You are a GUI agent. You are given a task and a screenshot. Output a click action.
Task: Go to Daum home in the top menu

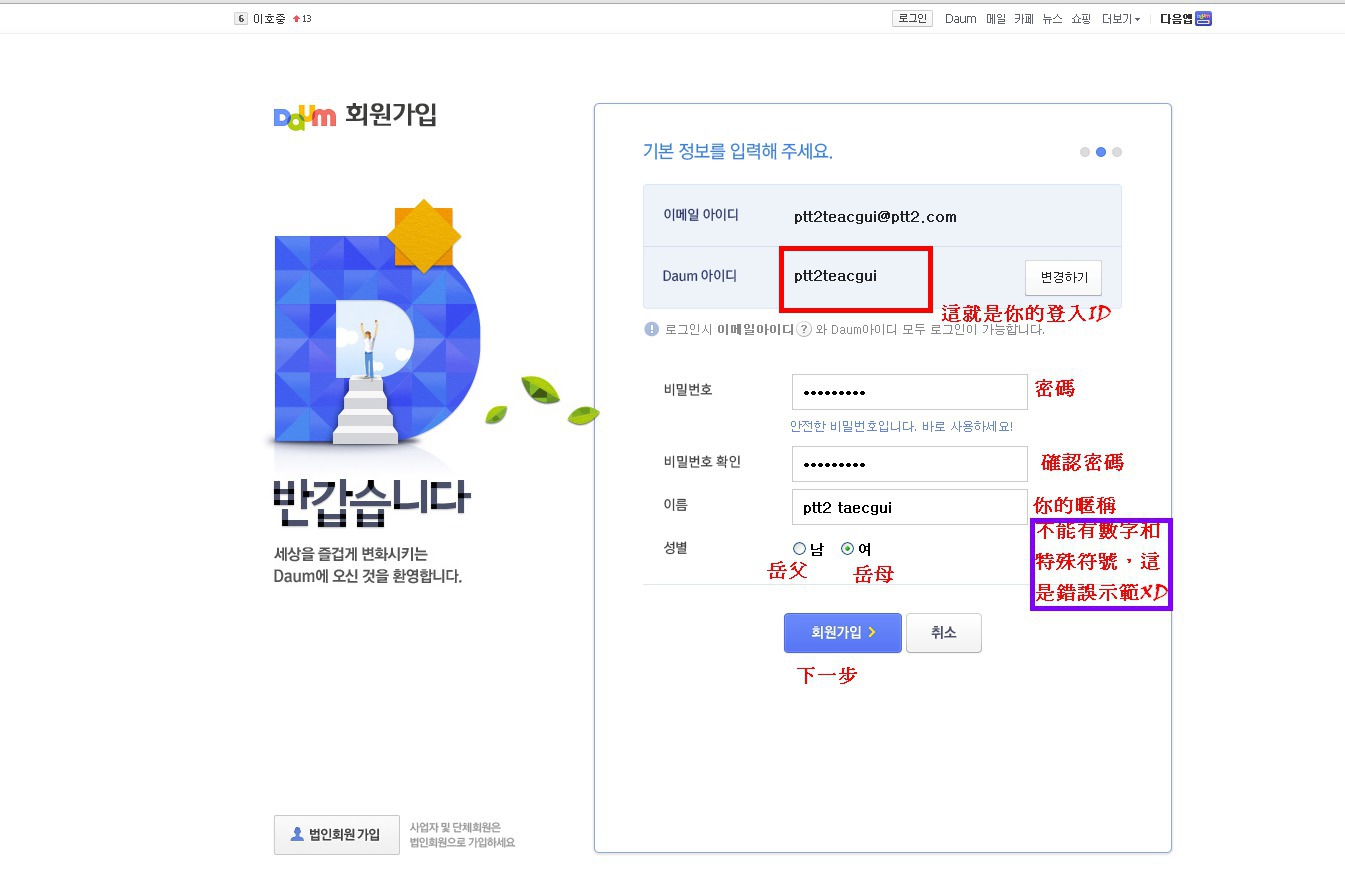(961, 19)
